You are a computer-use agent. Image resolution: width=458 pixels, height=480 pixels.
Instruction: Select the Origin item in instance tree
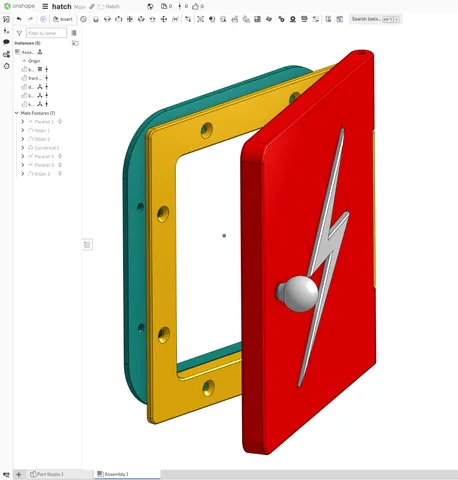coord(34,61)
